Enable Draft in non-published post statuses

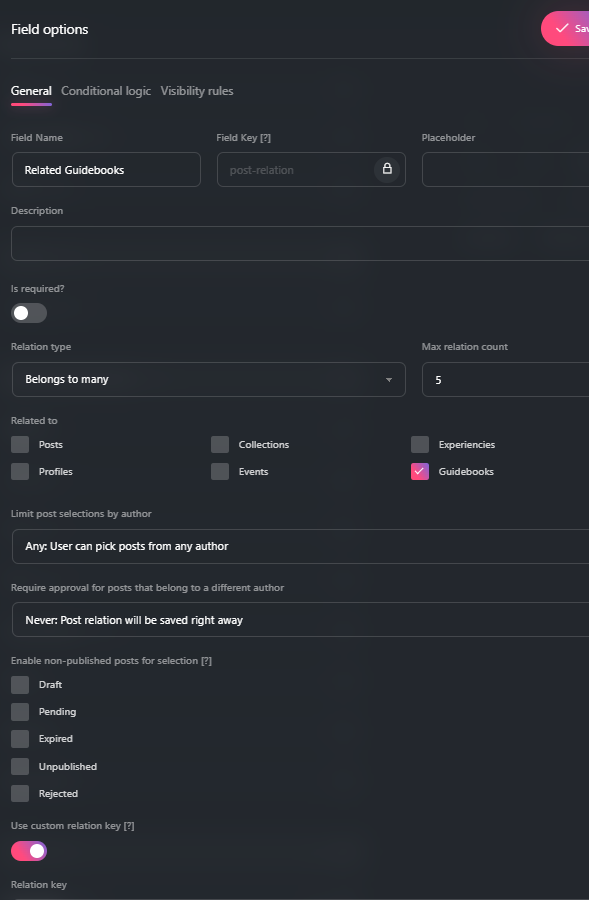click(19, 684)
